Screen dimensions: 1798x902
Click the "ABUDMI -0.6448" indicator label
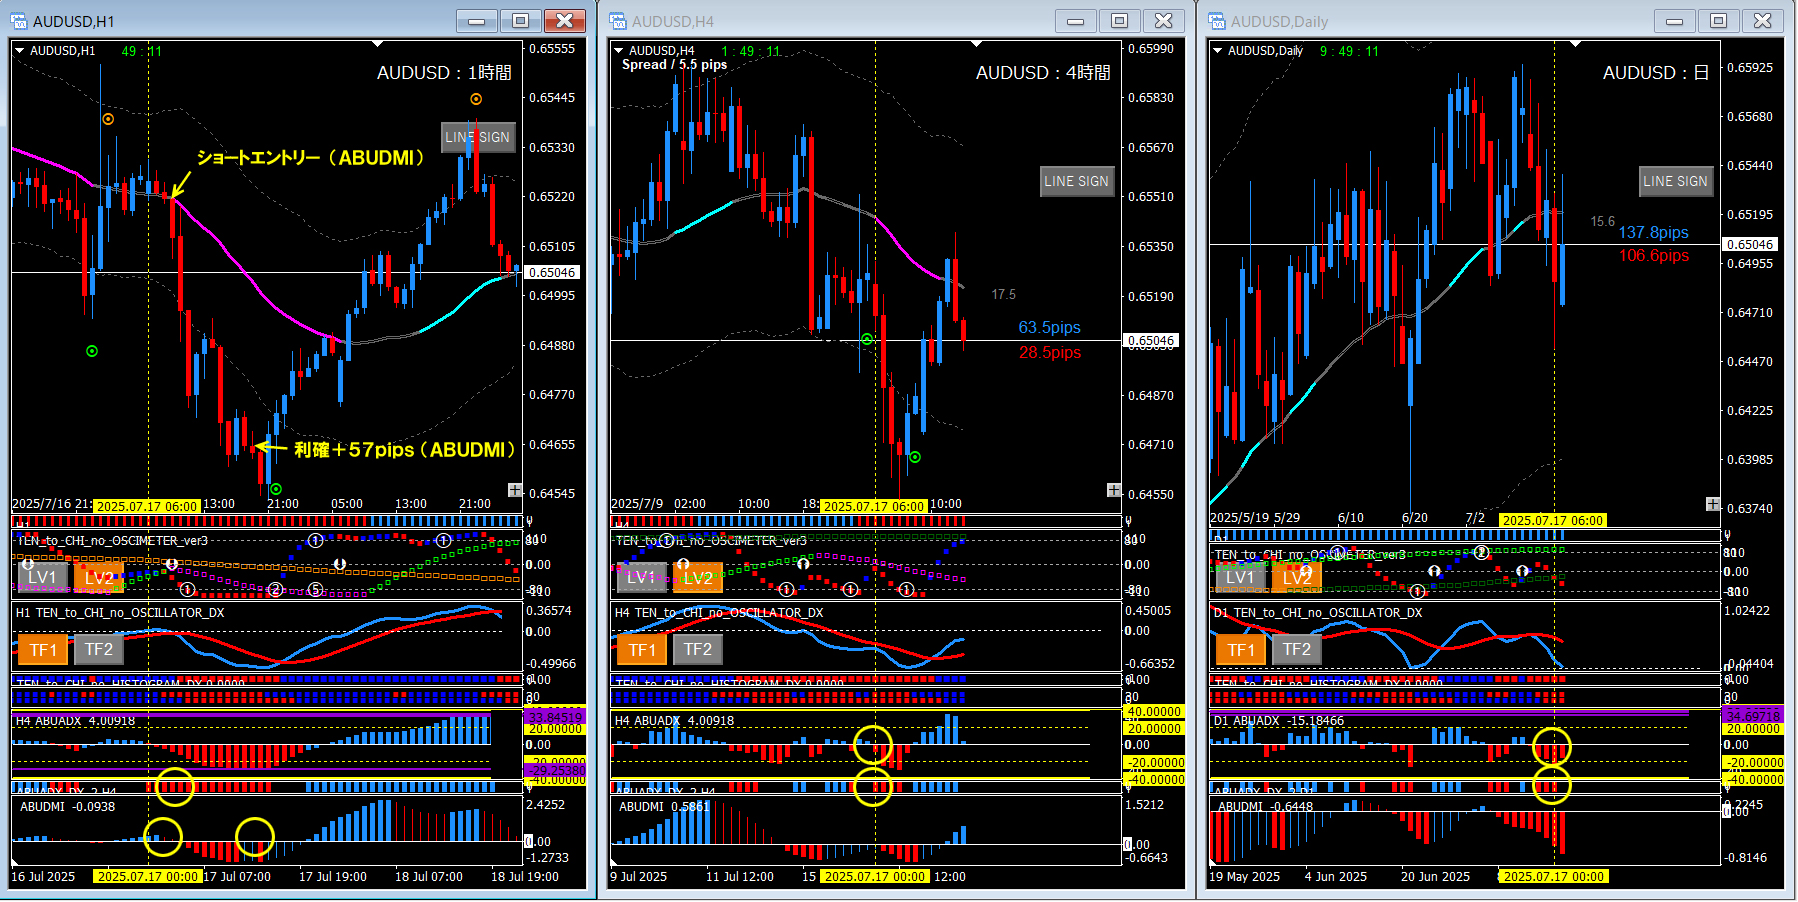click(1266, 807)
